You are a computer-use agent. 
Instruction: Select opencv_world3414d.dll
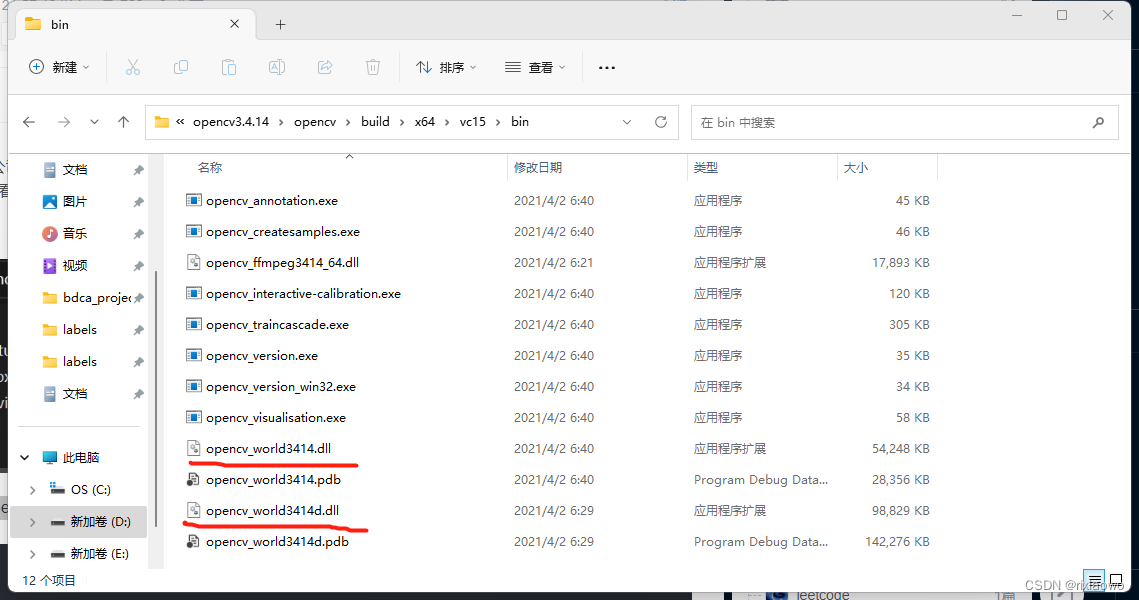[x=272, y=511]
